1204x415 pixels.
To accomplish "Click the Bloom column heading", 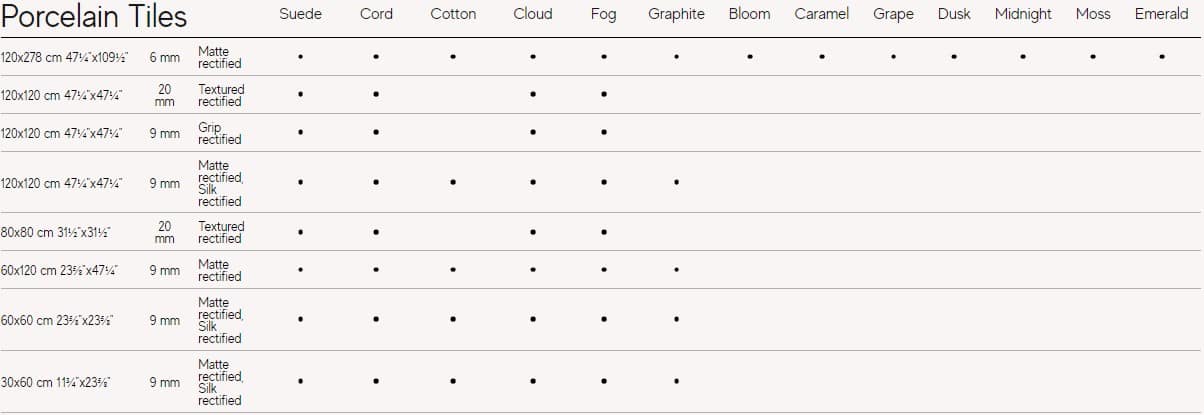I will click(749, 14).
